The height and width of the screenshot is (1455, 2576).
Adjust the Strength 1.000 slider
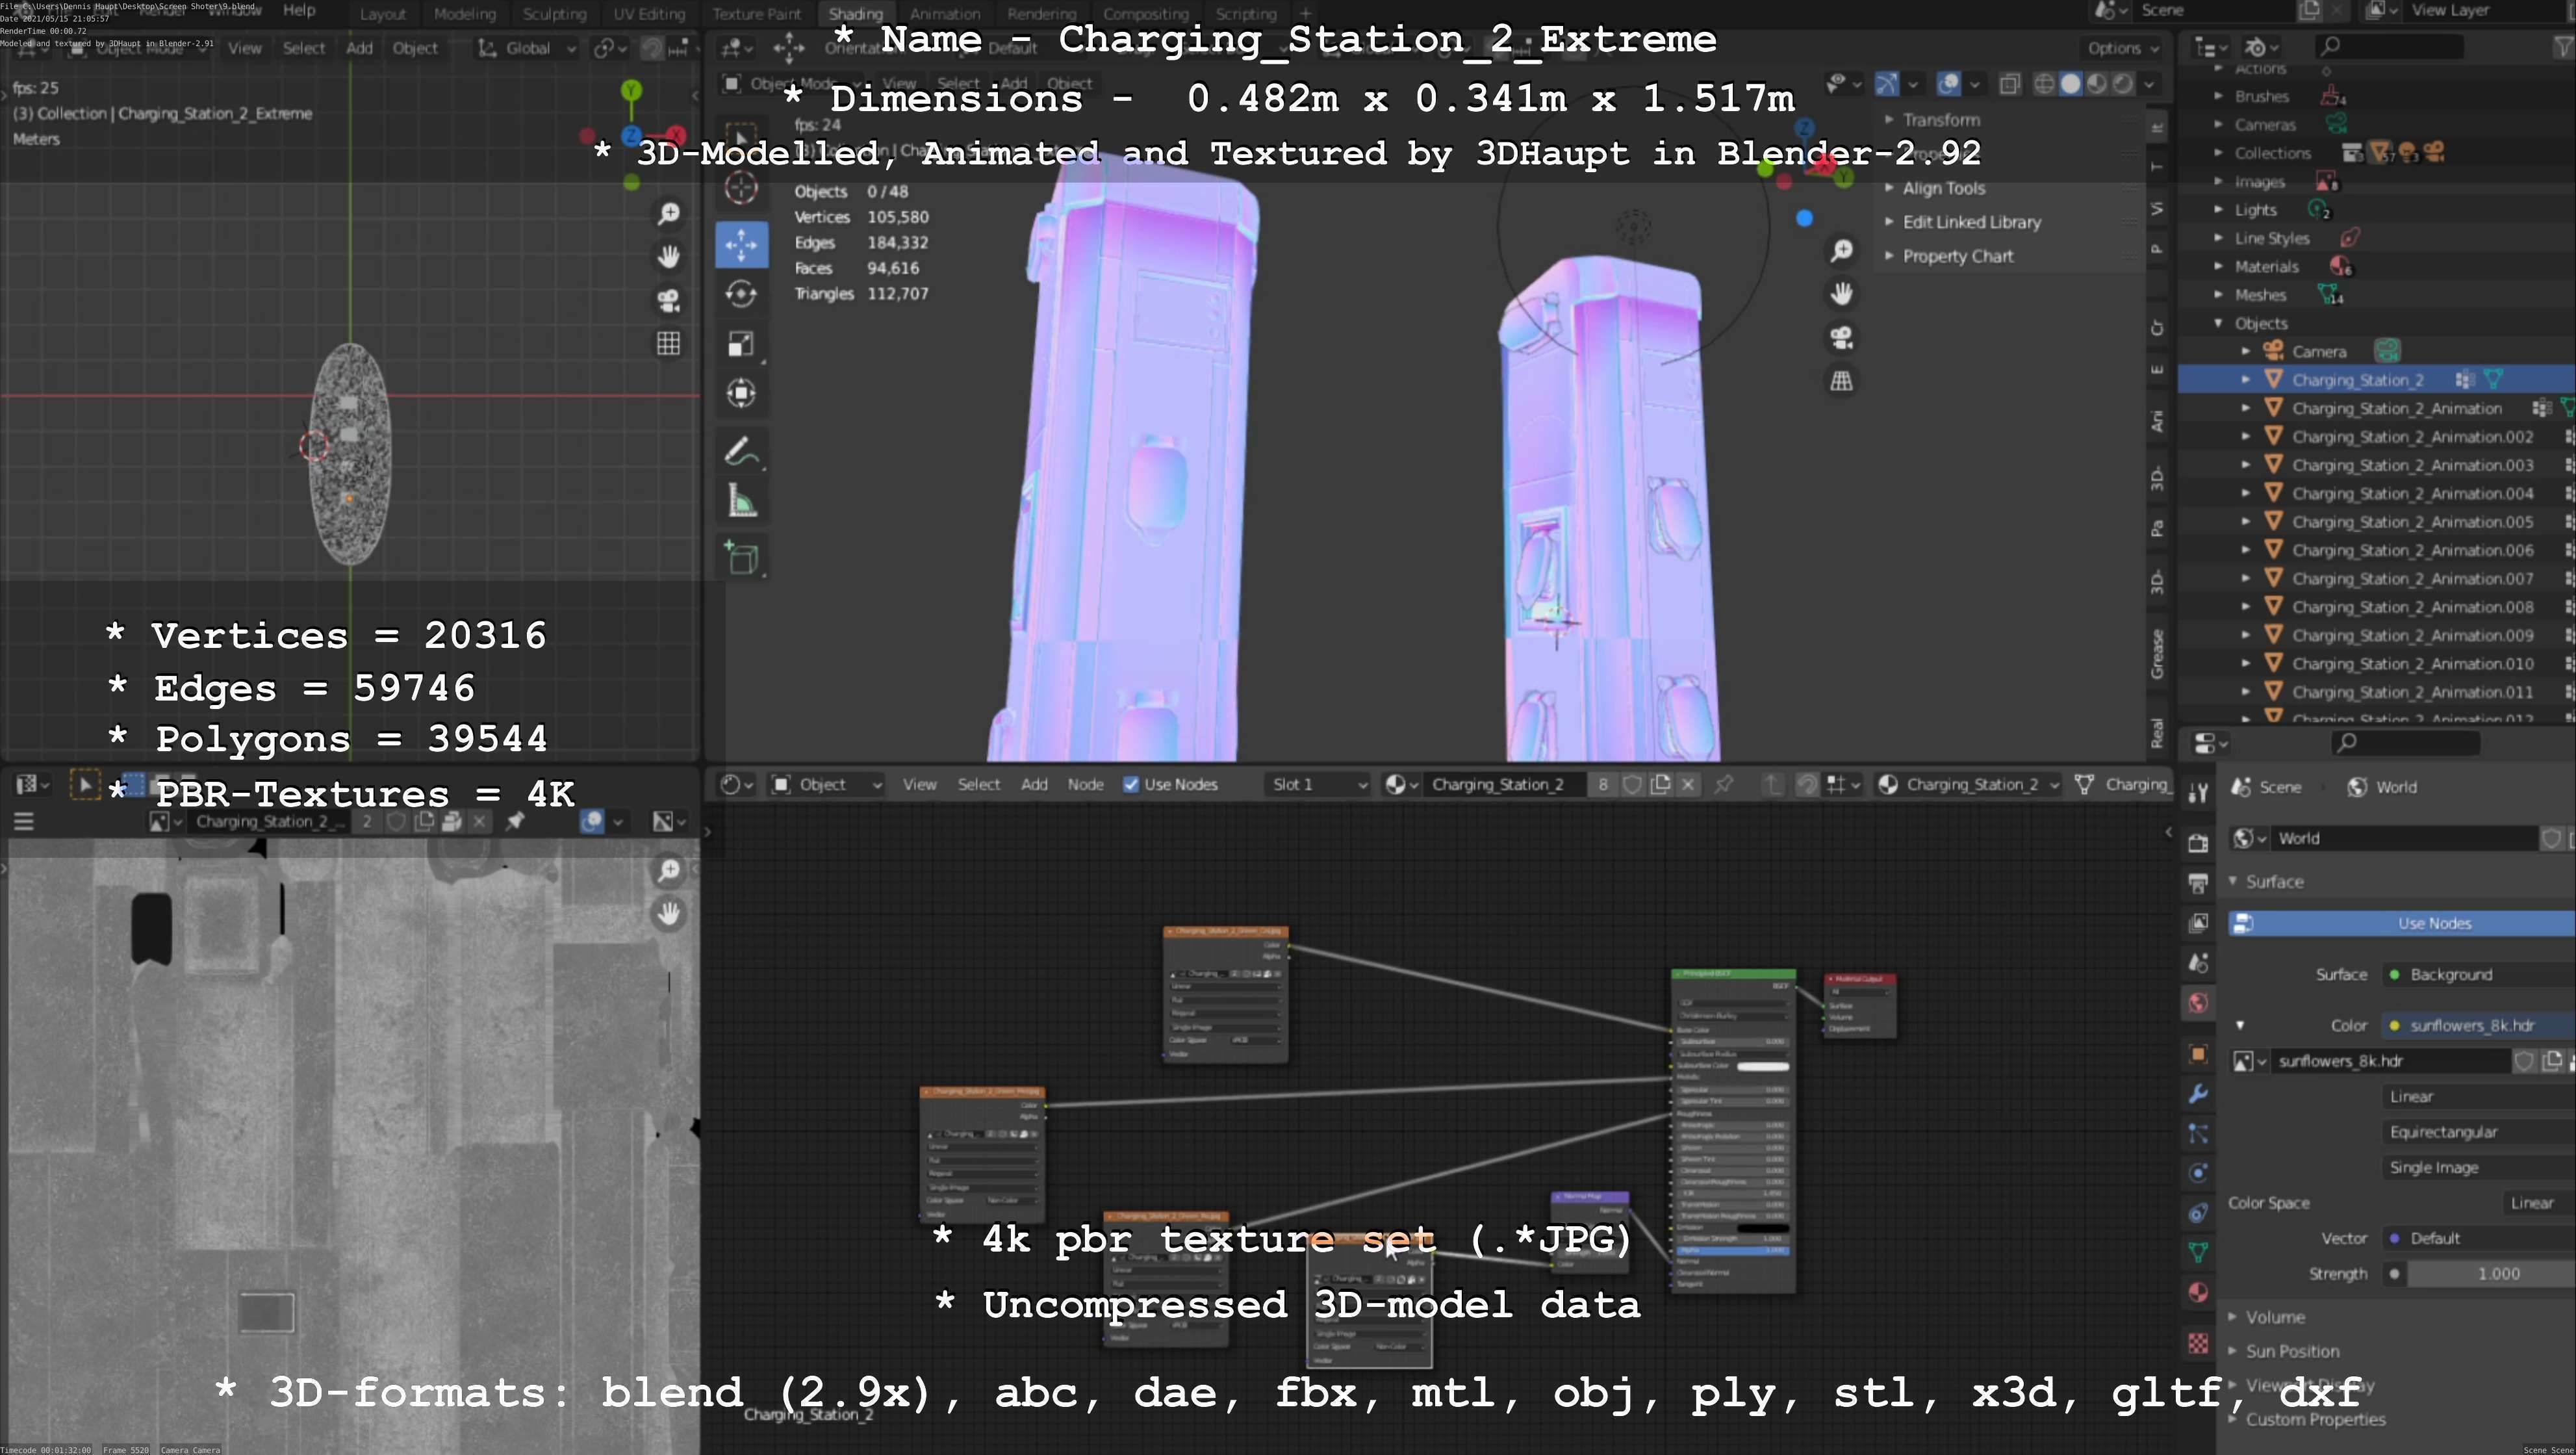point(2490,1274)
